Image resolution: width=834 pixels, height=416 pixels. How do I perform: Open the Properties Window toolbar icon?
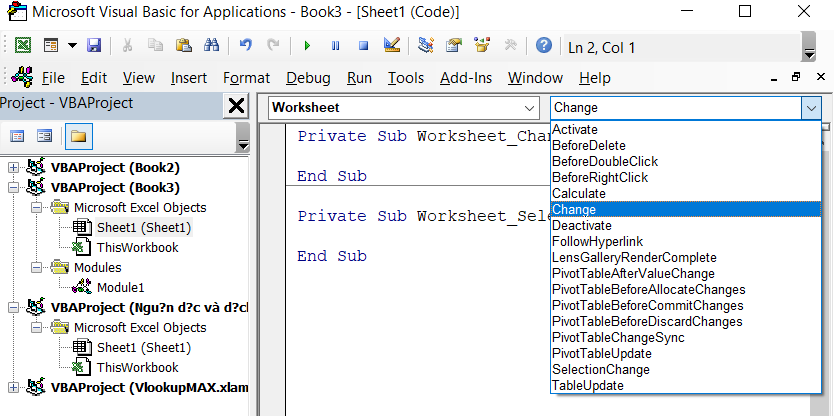[454, 46]
